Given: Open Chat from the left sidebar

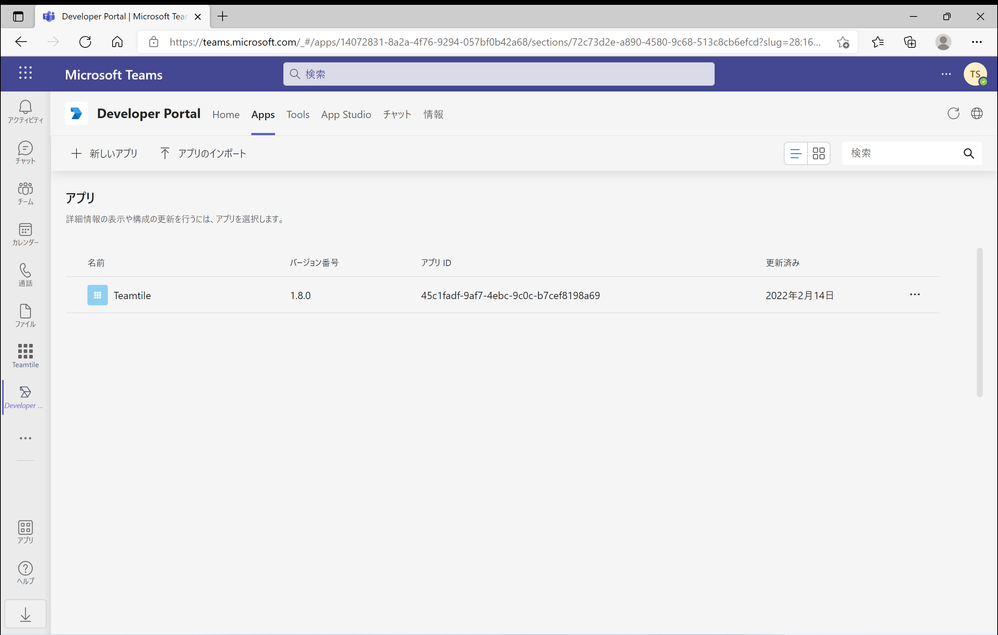Looking at the screenshot, I should click(25, 152).
